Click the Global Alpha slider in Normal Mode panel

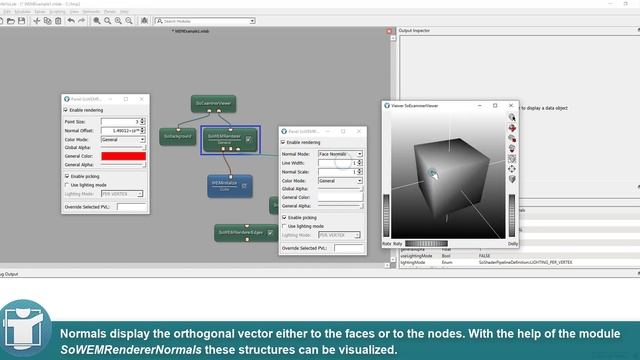(340, 189)
